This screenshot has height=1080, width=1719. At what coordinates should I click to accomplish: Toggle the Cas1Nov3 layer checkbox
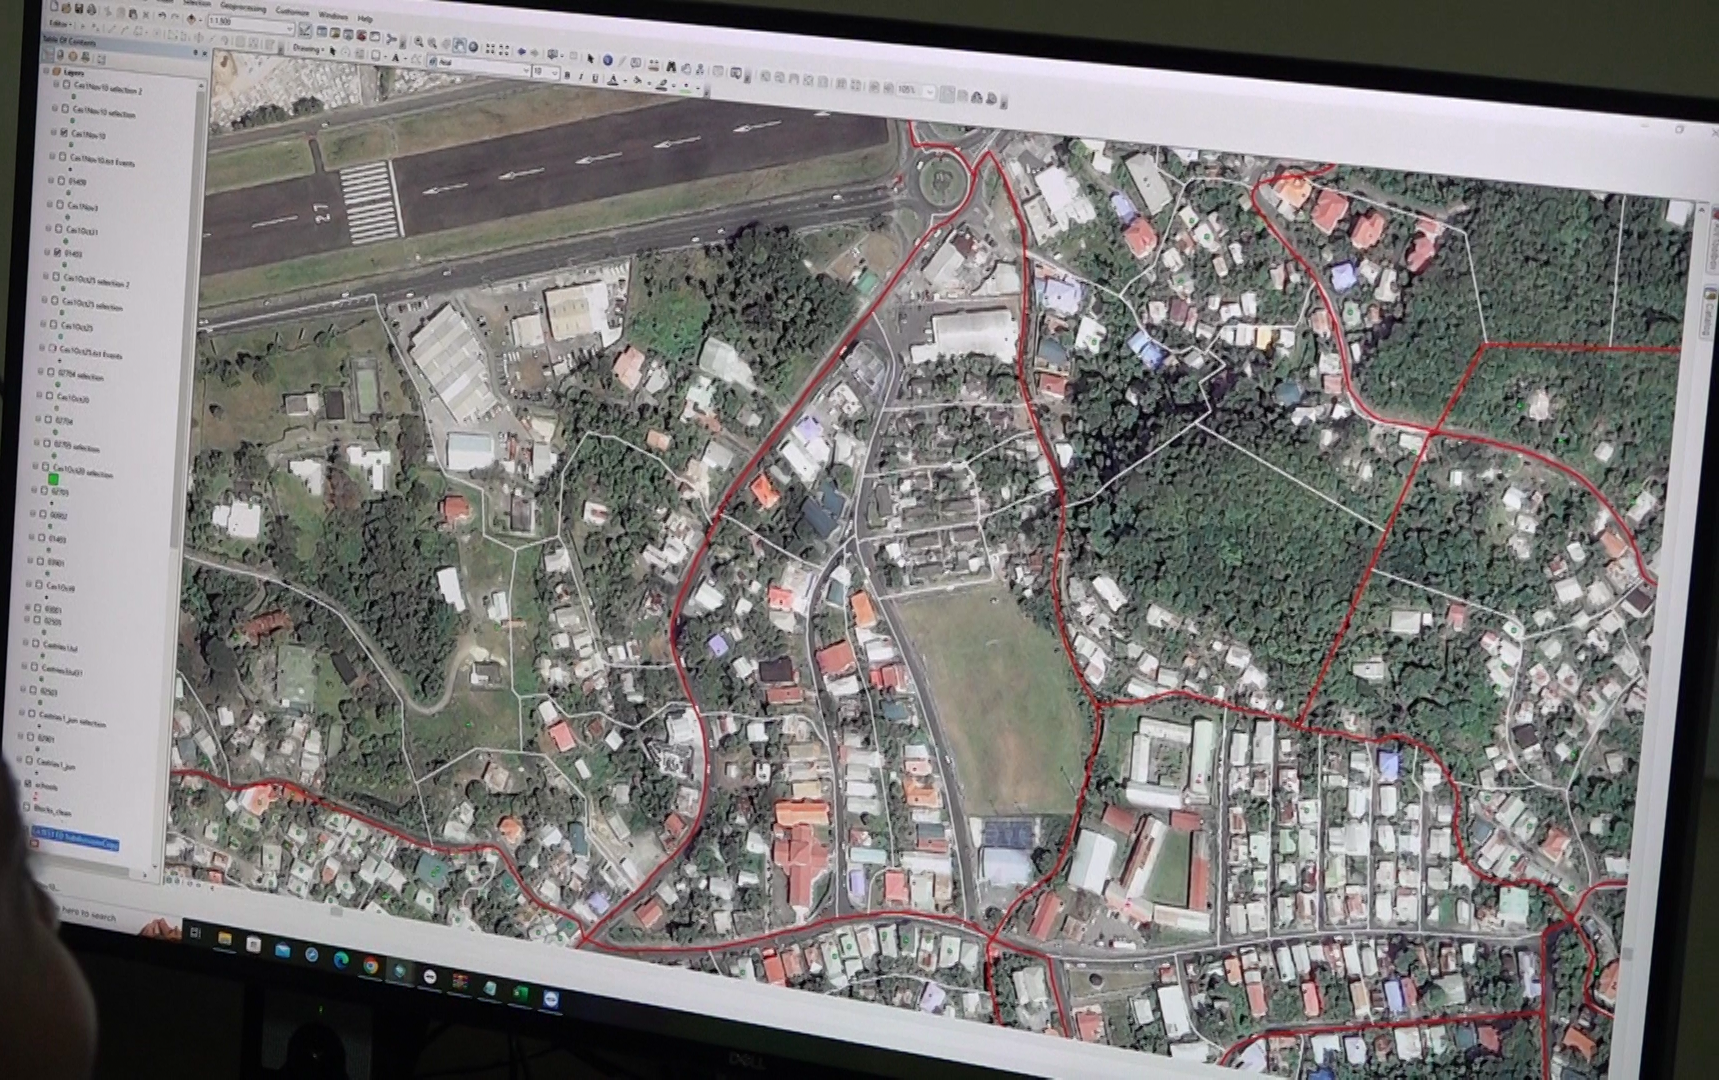click(x=59, y=204)
